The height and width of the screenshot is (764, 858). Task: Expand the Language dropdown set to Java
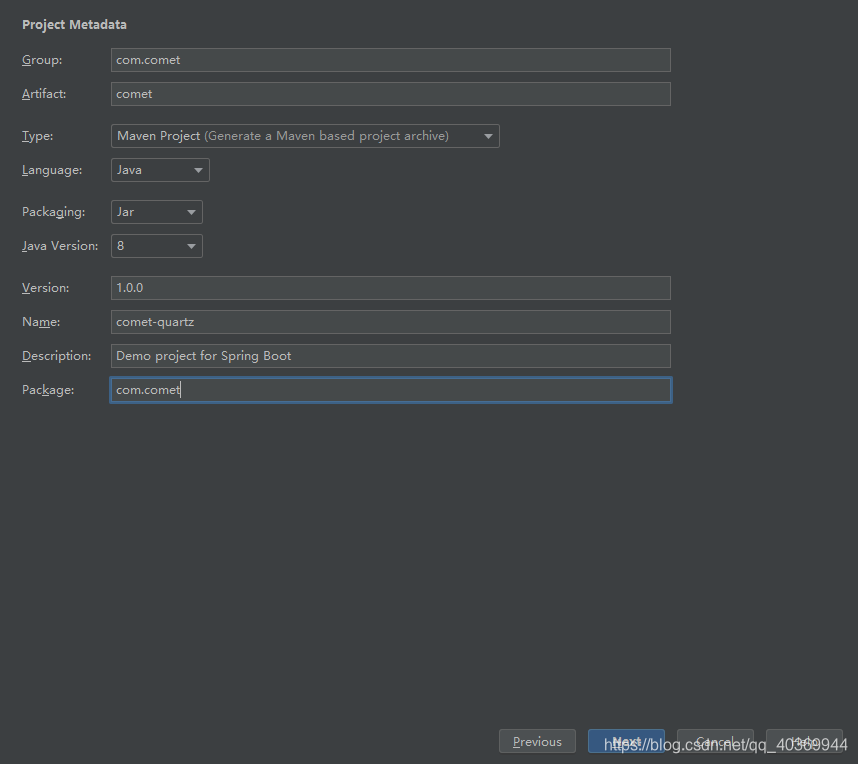pyautogui.click(x=160, y=170)
